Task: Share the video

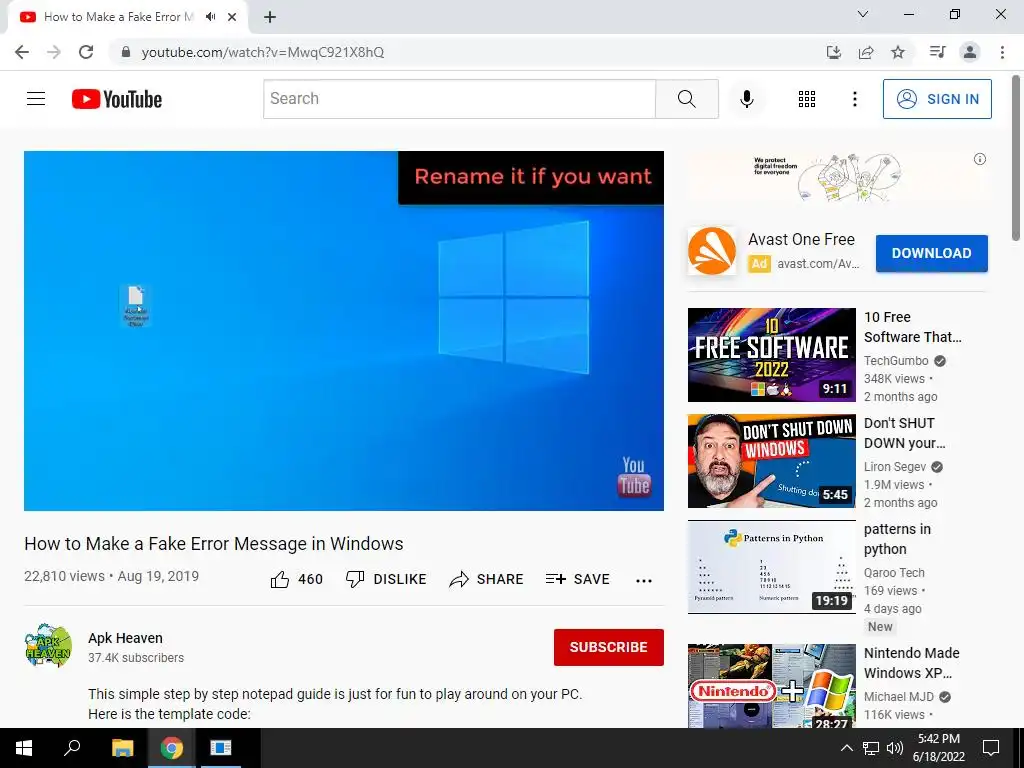Action: 487,579
